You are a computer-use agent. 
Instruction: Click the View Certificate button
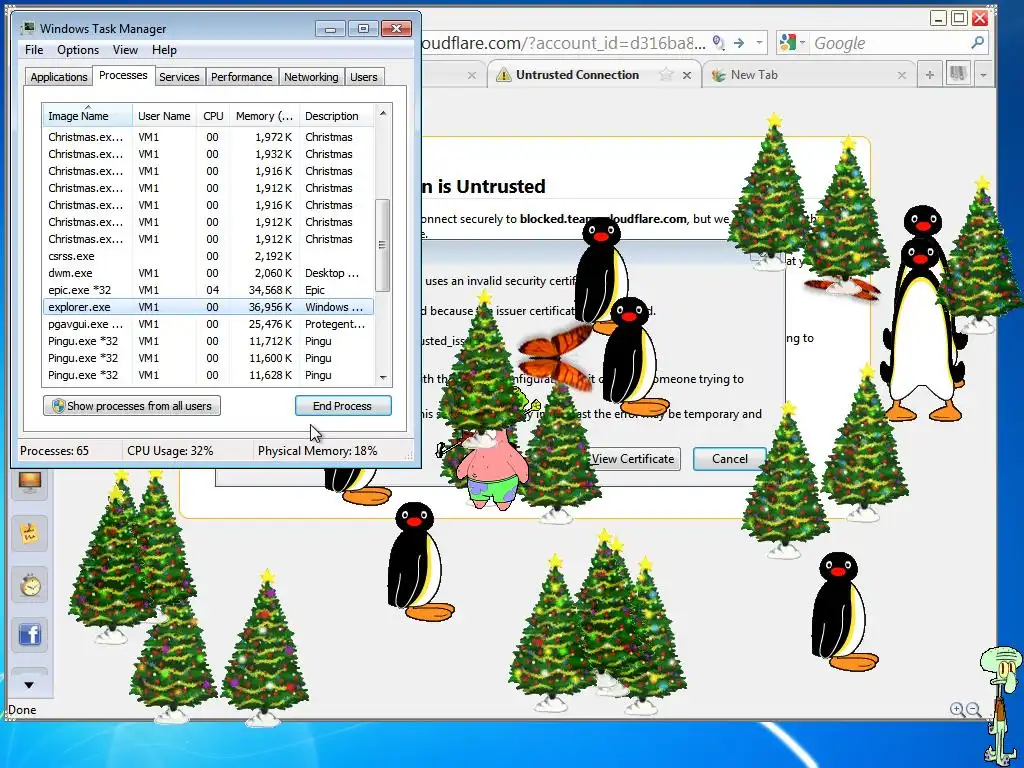[633, 459]
